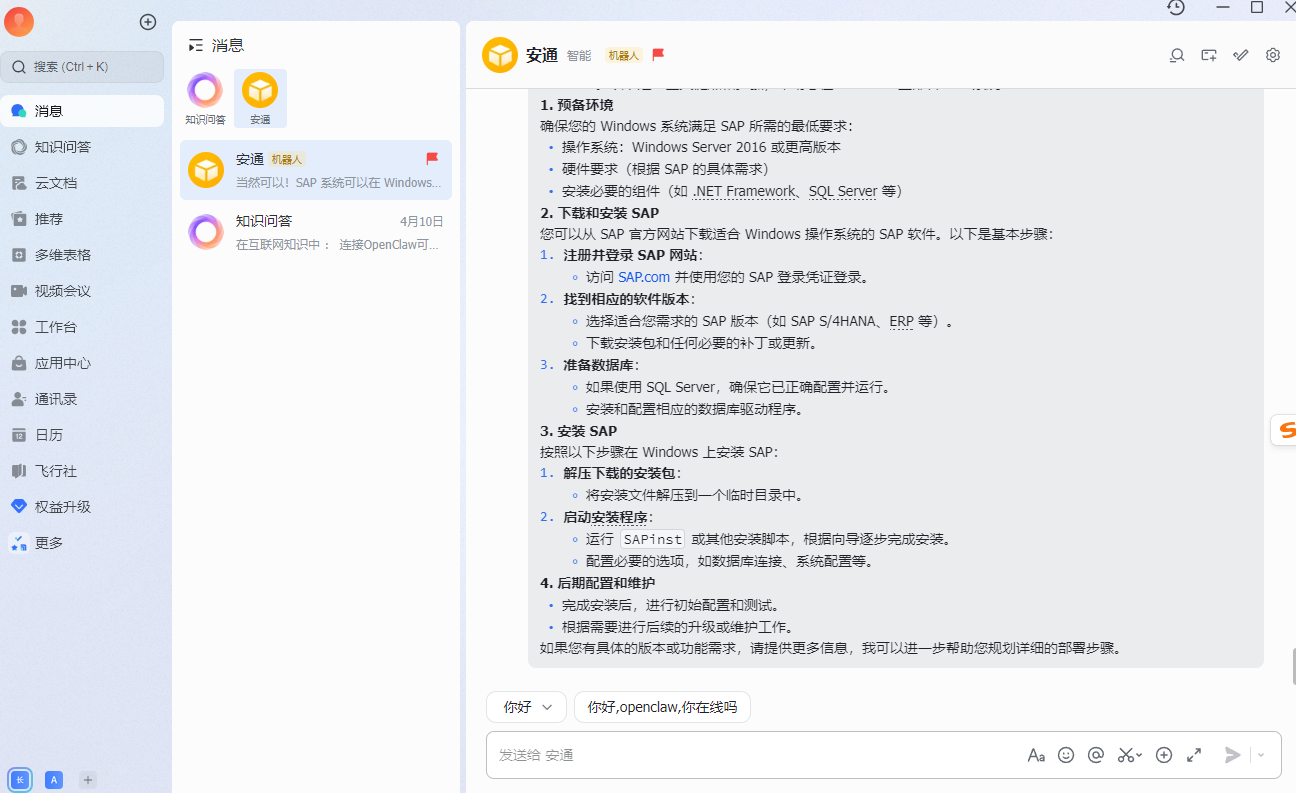The image size is (1296, 793).
Task: Open chat settings via the gear icon
Action: tap(1273, 55)
